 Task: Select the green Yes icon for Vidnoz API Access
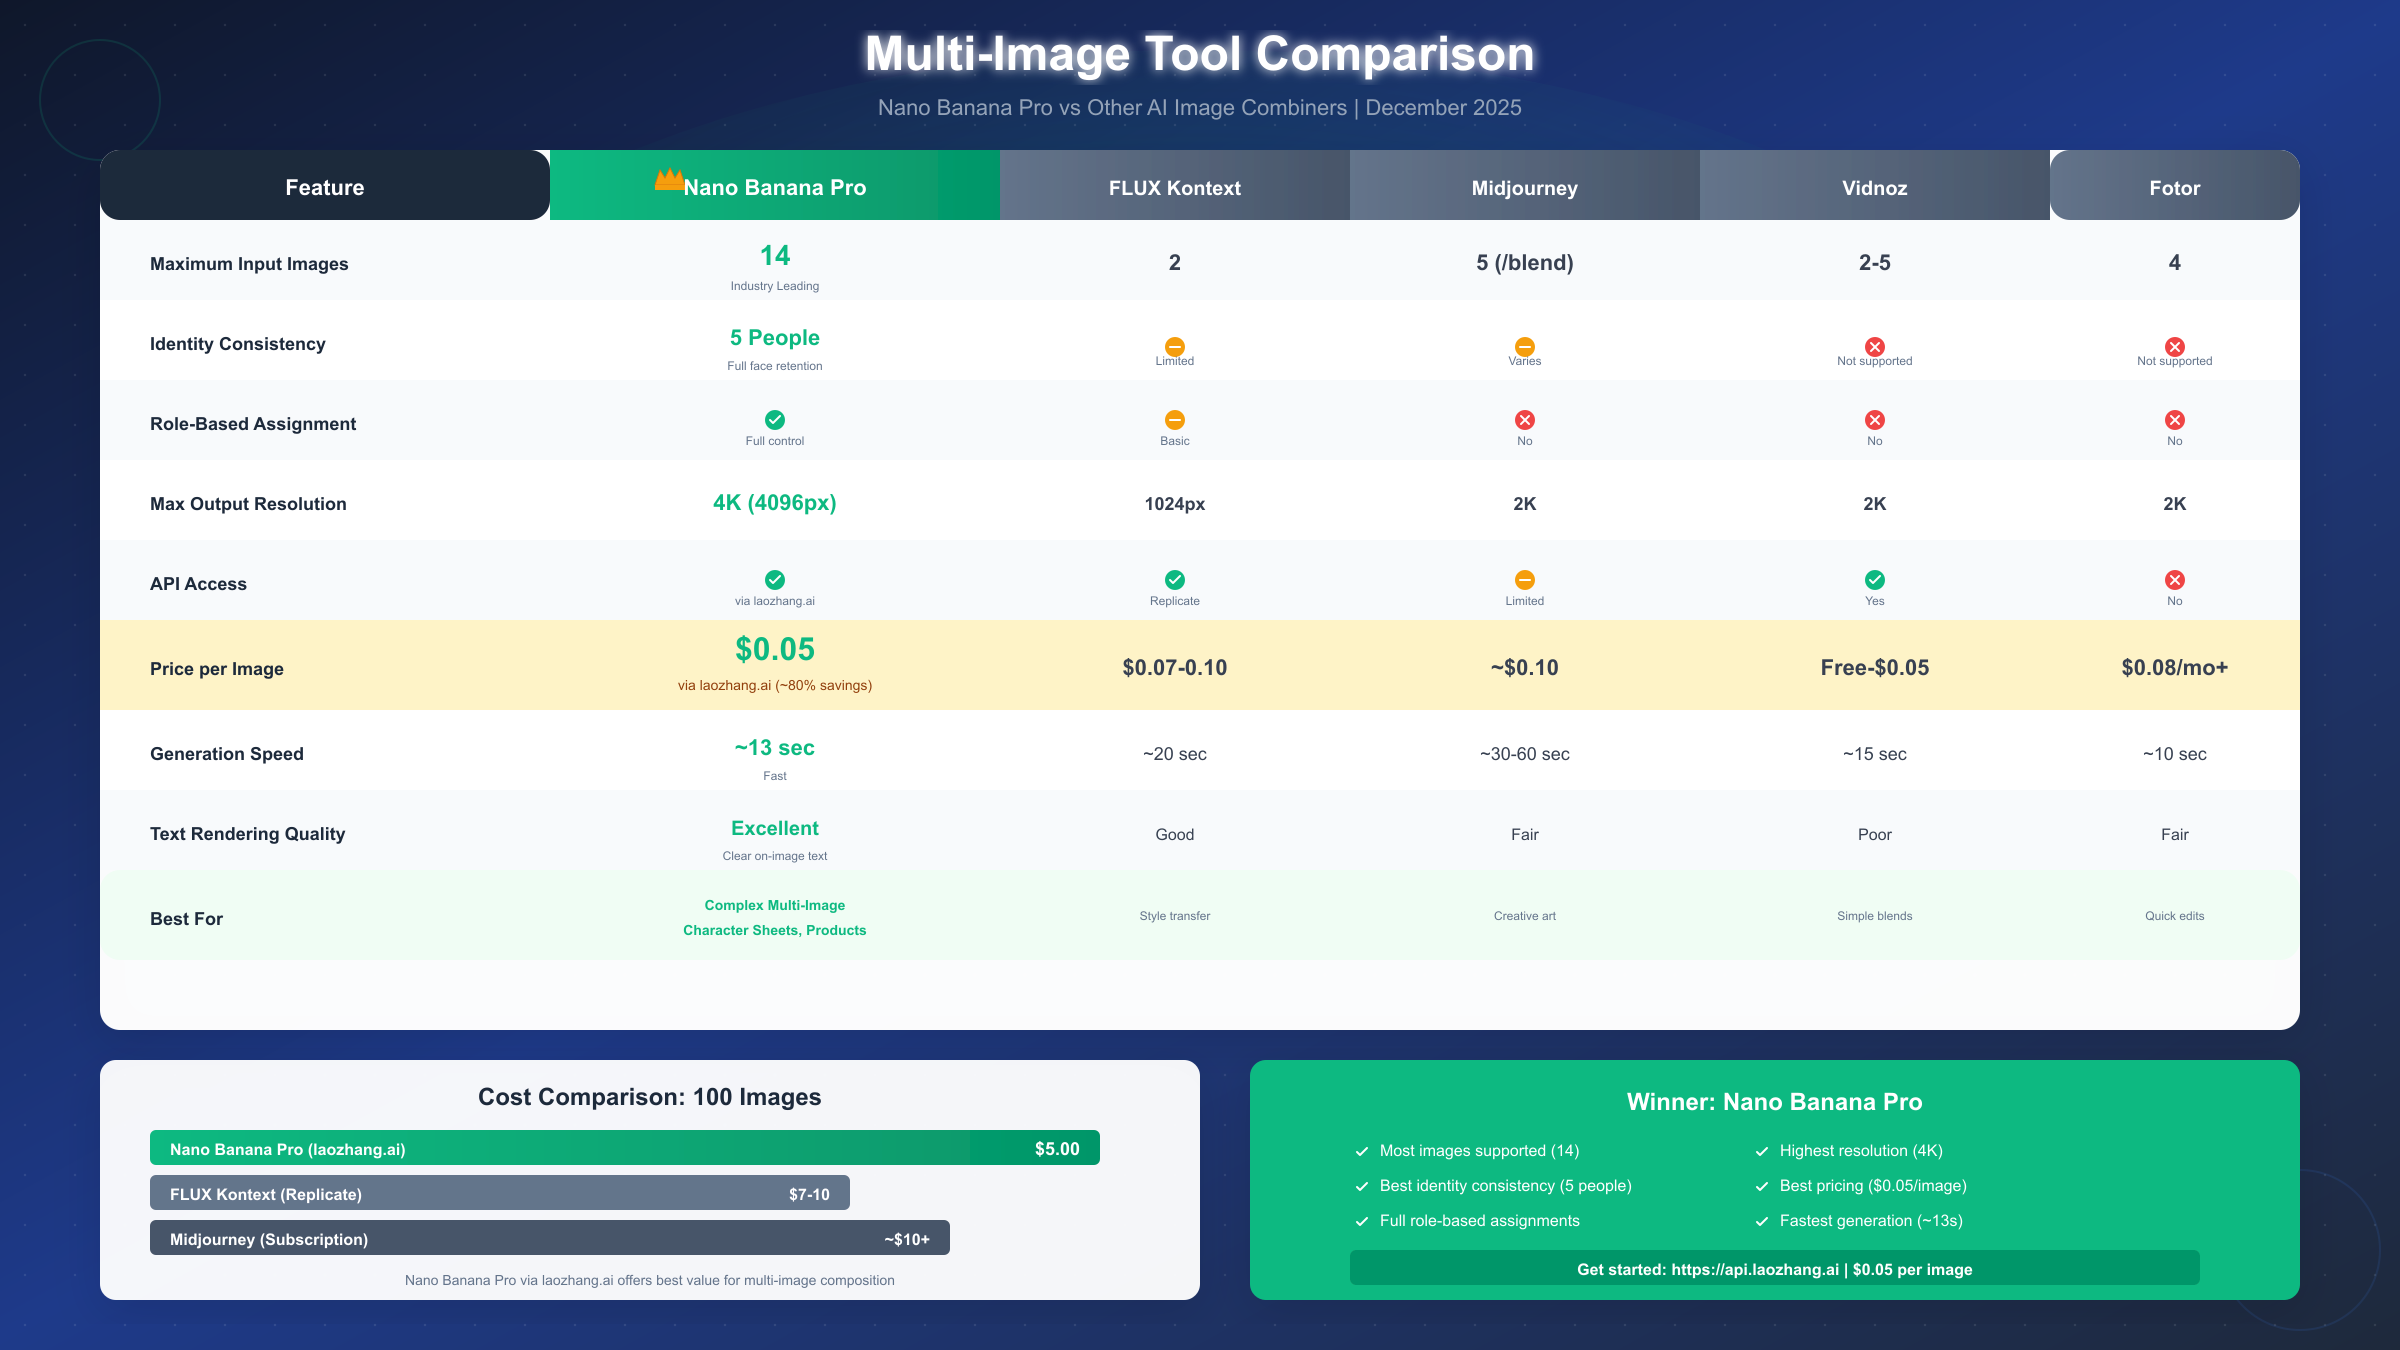click(x=1874, y=580)
